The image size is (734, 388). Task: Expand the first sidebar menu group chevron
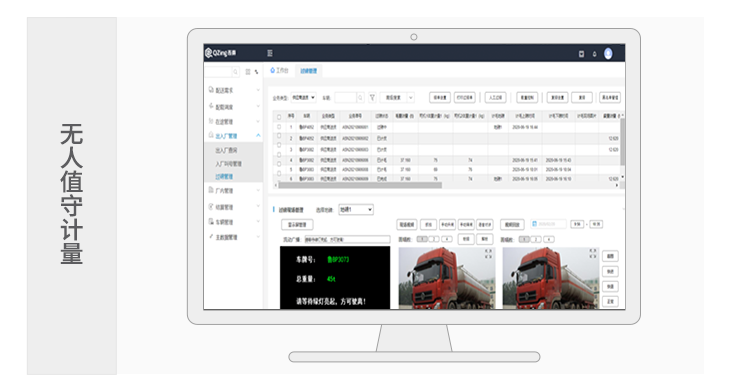click(258, 90)
